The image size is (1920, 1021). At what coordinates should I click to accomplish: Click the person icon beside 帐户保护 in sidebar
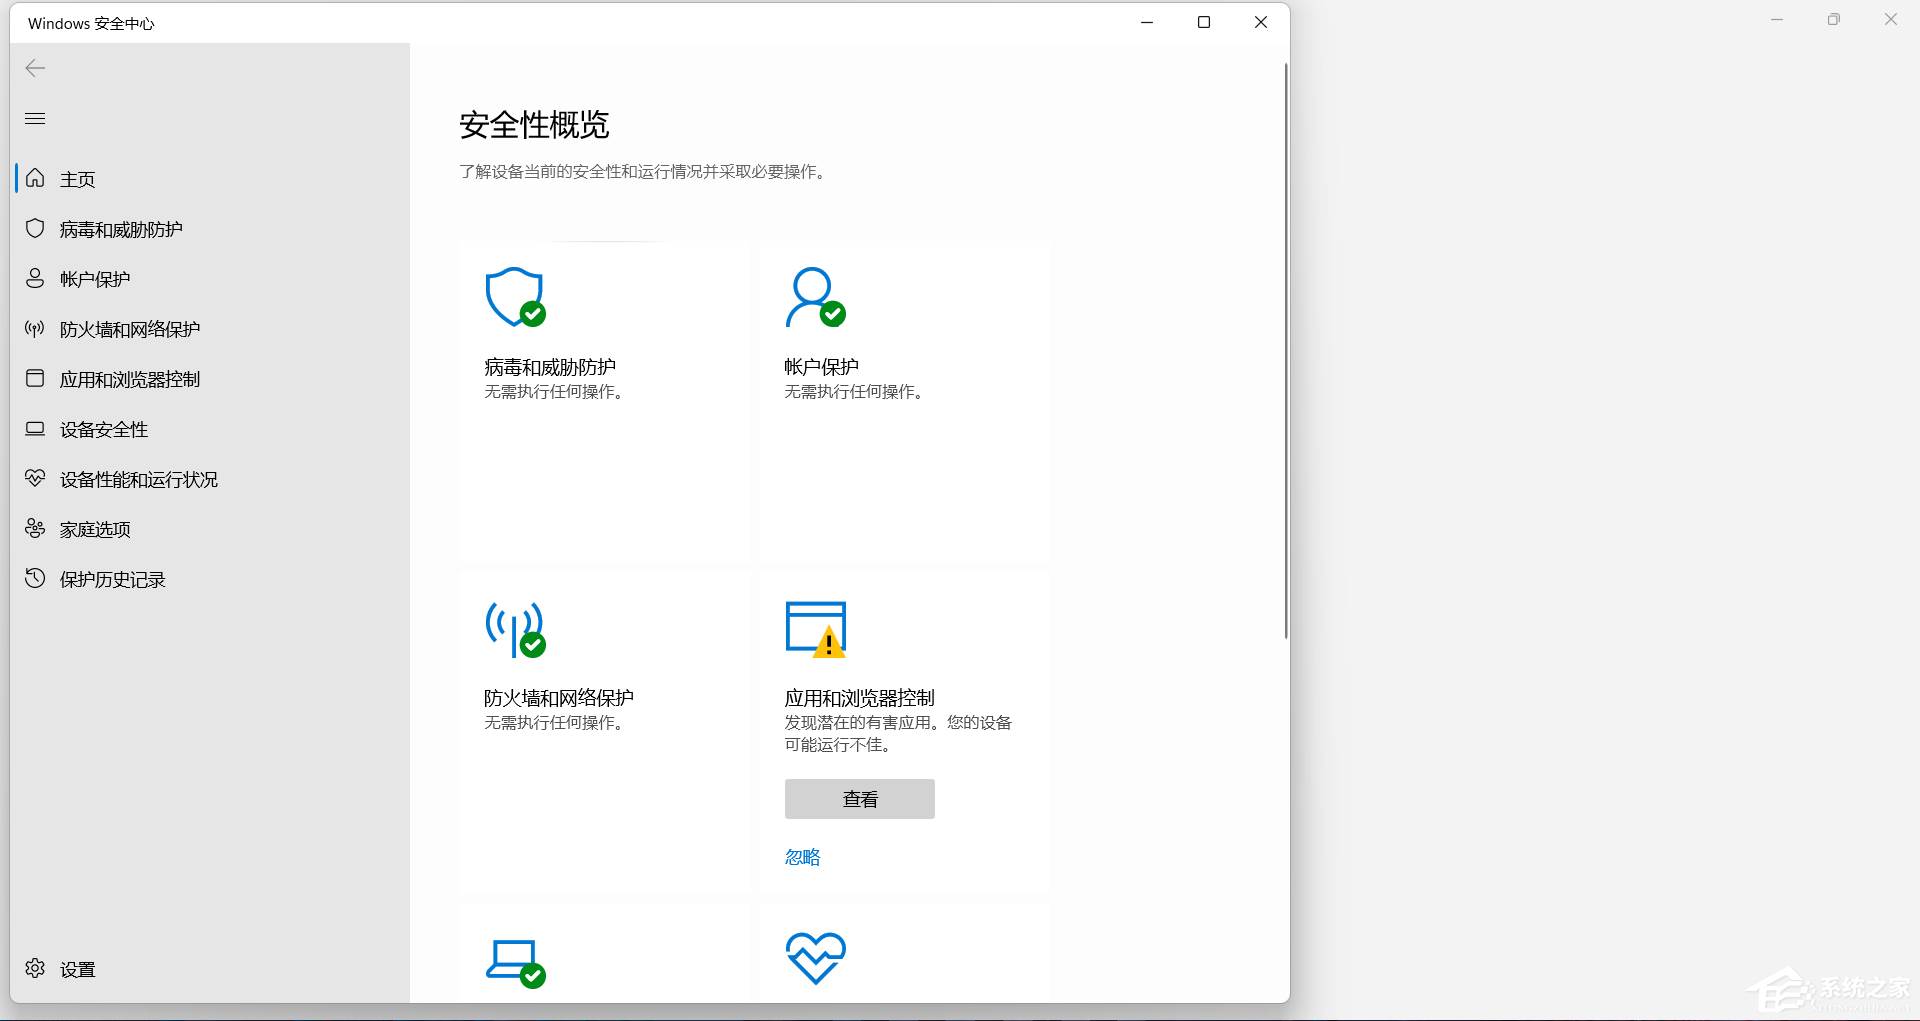(x=35, y=278)
